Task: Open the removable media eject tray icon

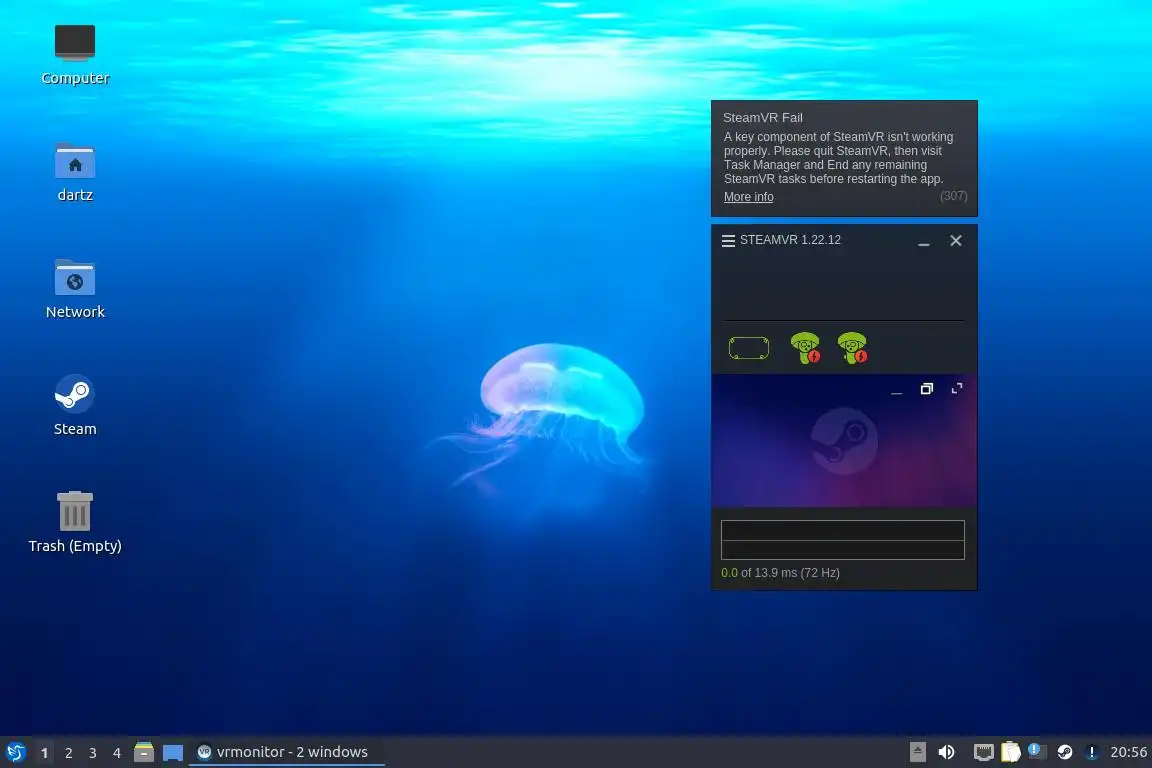Action: coord(918,752)
